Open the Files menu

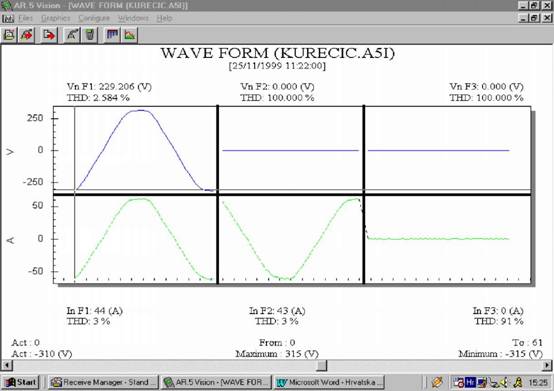point(25,18)
